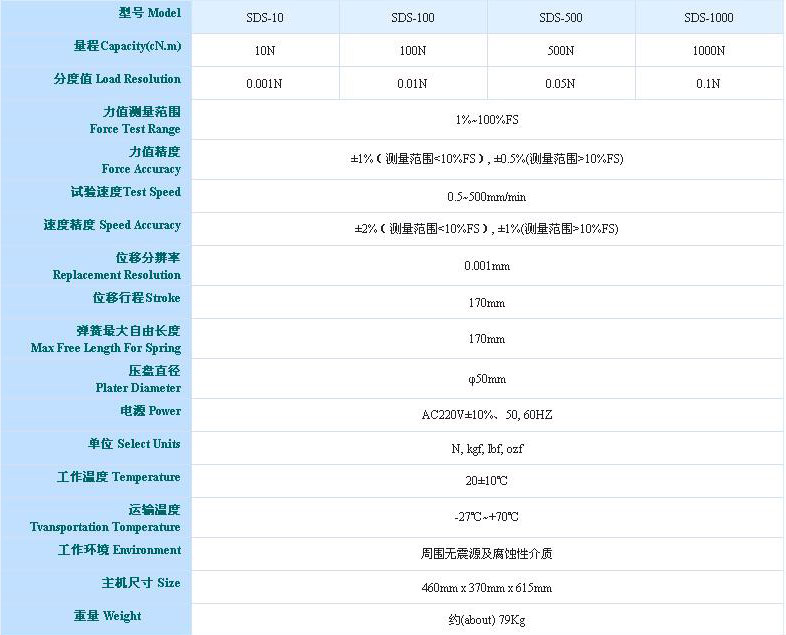Select the about 79Kg weight value
786x635 pixels.
[487, 621]
